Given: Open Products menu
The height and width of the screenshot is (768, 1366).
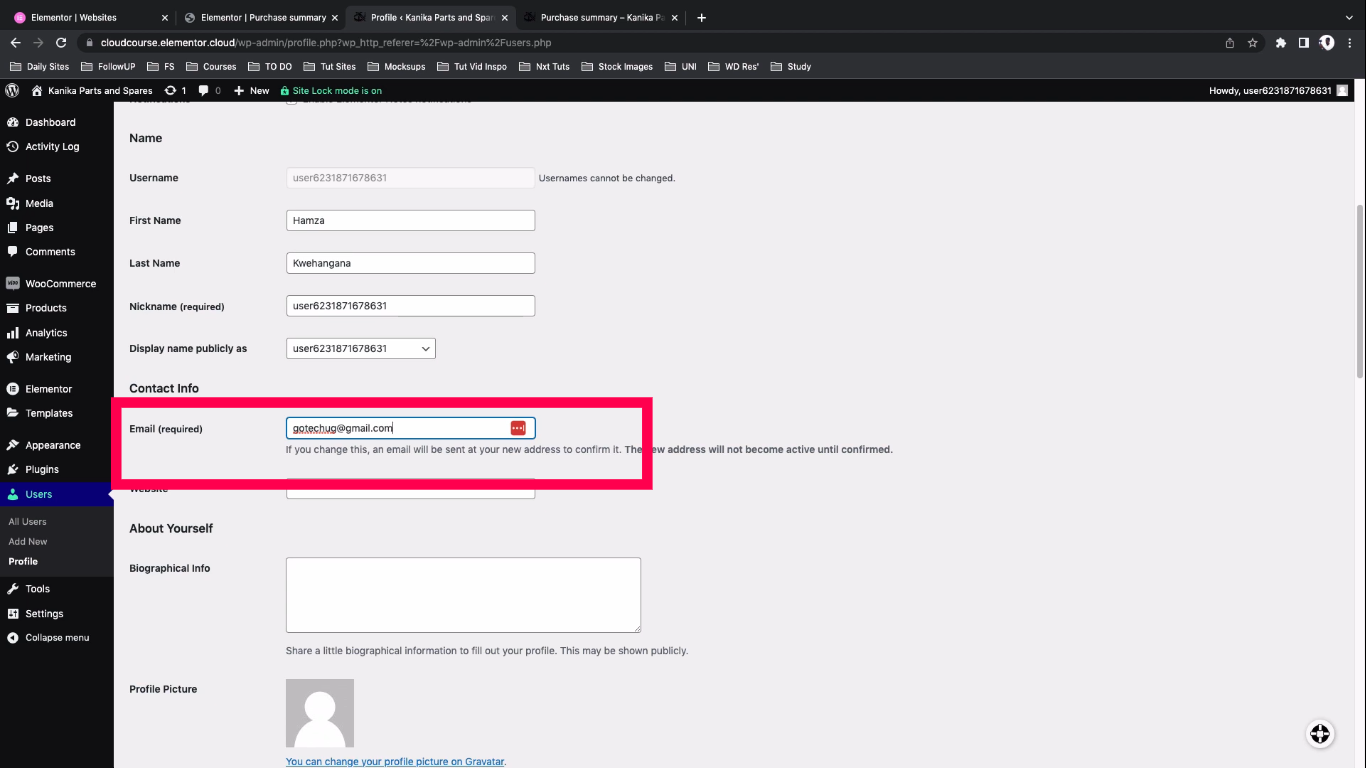Looking at the screenshot, I should coord(46,308).
